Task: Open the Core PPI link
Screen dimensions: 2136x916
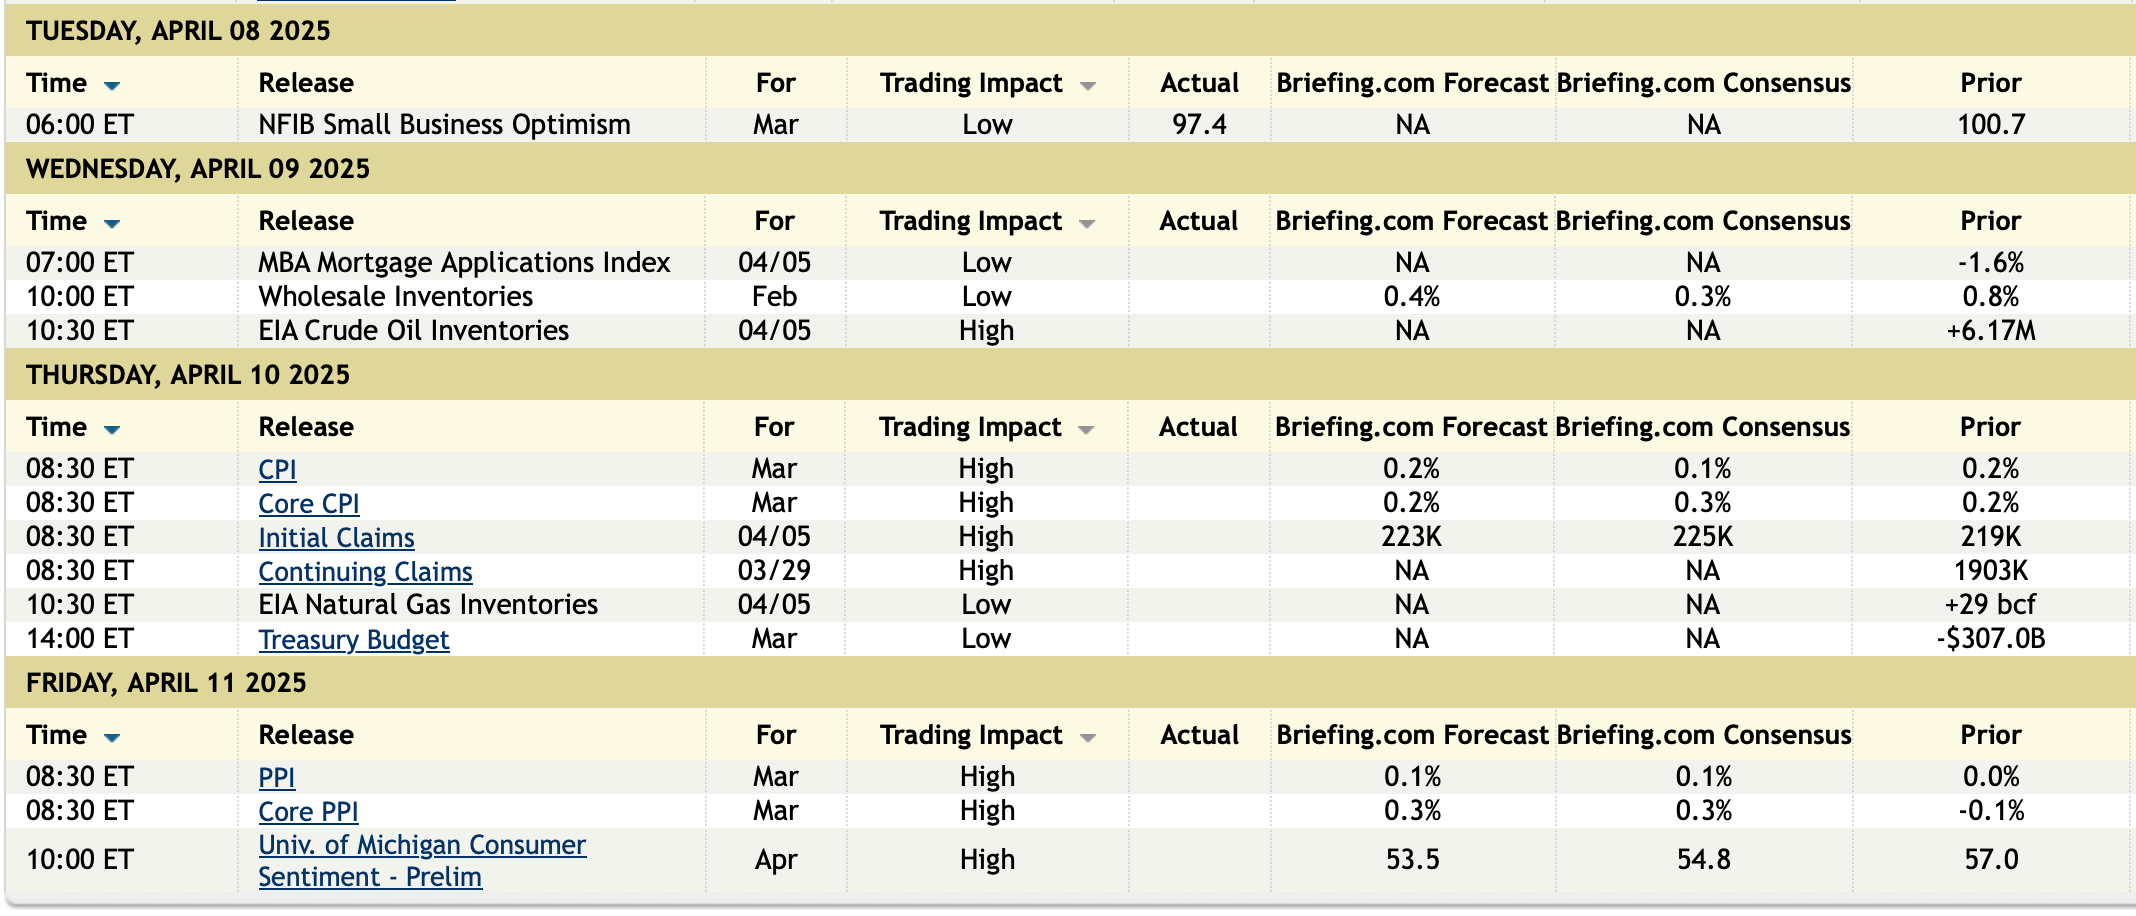Action: [308, 811]
